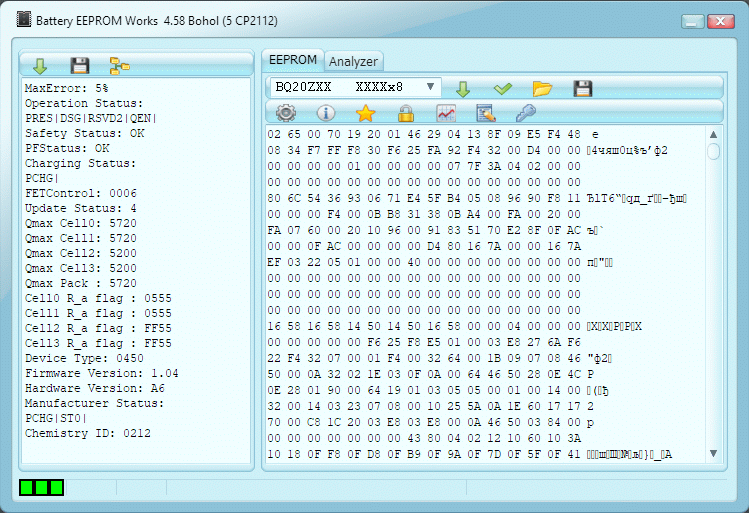The image size is (749, 513).
Task: Close the Battery EEPROM Works window
Action: [x=720, y=21]
